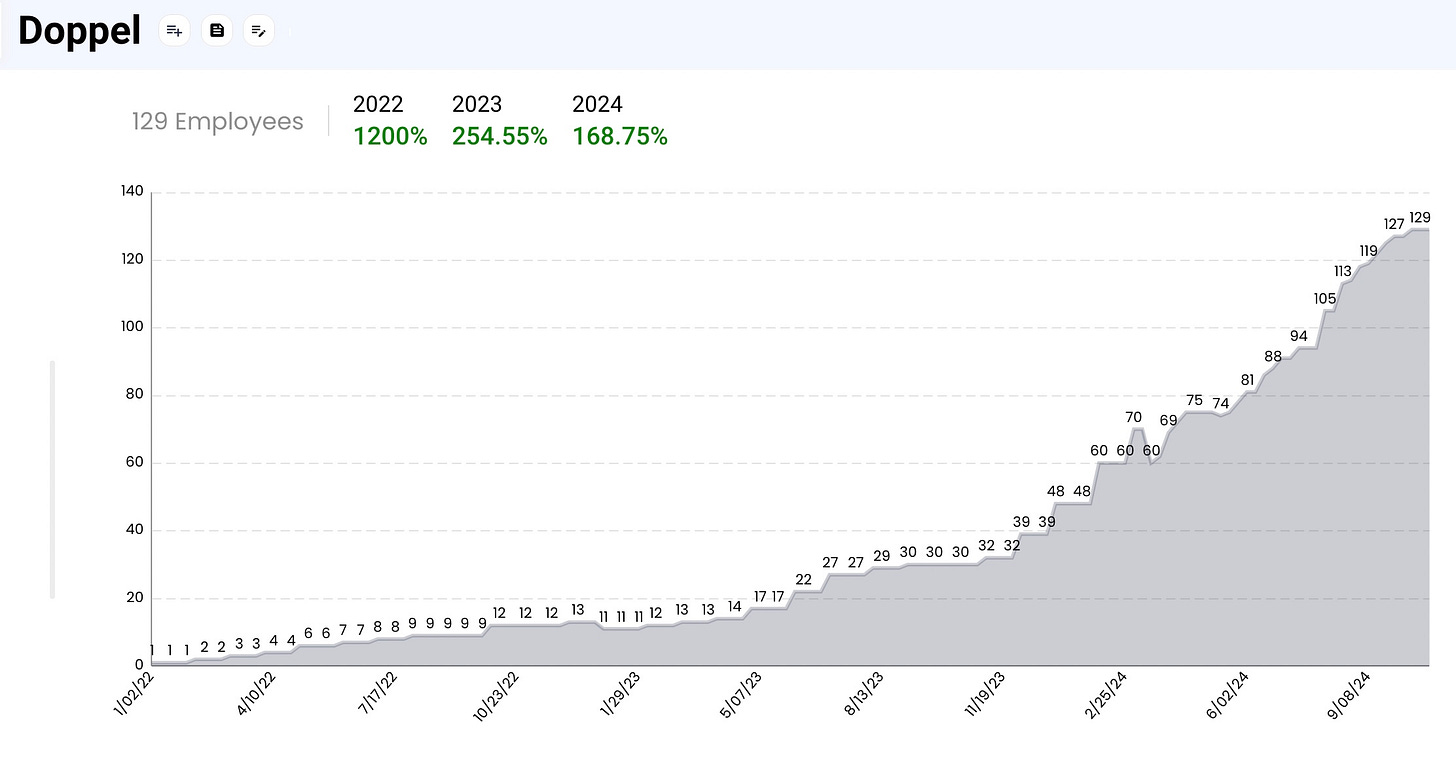This screenshot has height=784, width=1456.
Task: Click the edit-list pencil icon beside Doppel
Action: pyautogui.click(x=259, y=31)
